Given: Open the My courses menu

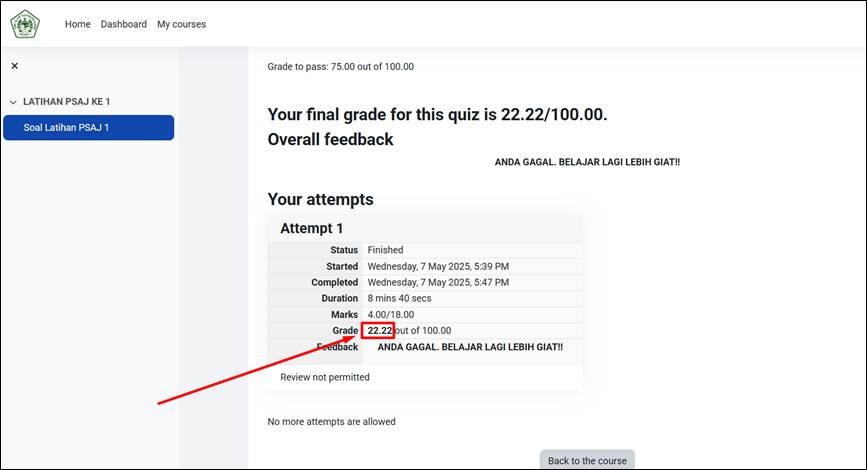Looking at the screenshot, I should [181, 24].
